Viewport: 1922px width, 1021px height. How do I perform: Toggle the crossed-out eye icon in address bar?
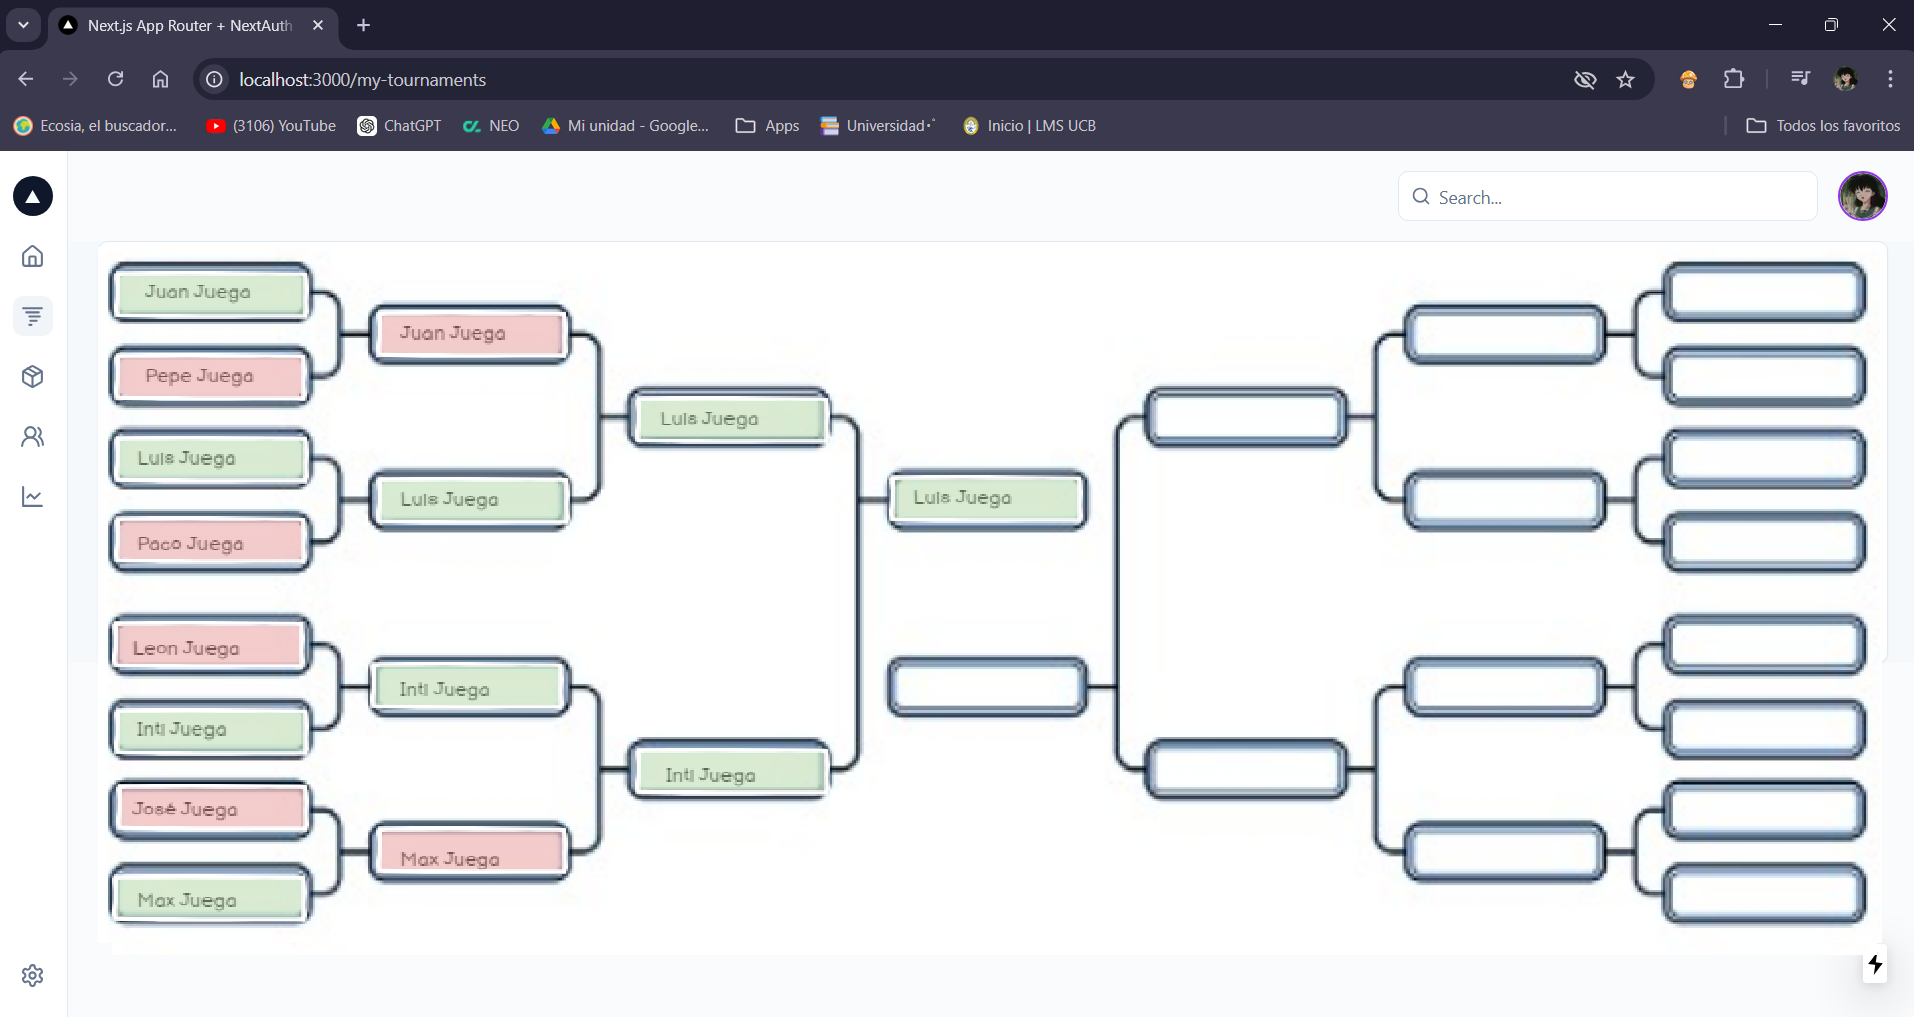1585,80
